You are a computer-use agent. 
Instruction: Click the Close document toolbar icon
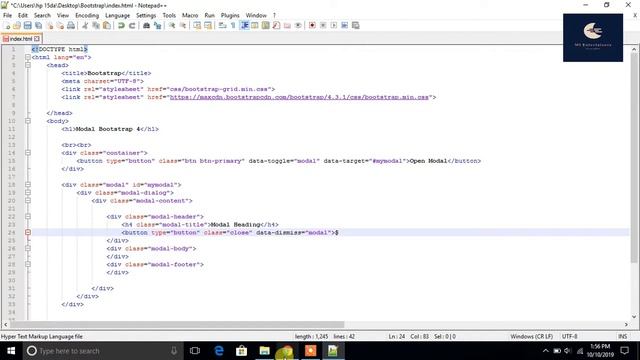coord(49,25)
